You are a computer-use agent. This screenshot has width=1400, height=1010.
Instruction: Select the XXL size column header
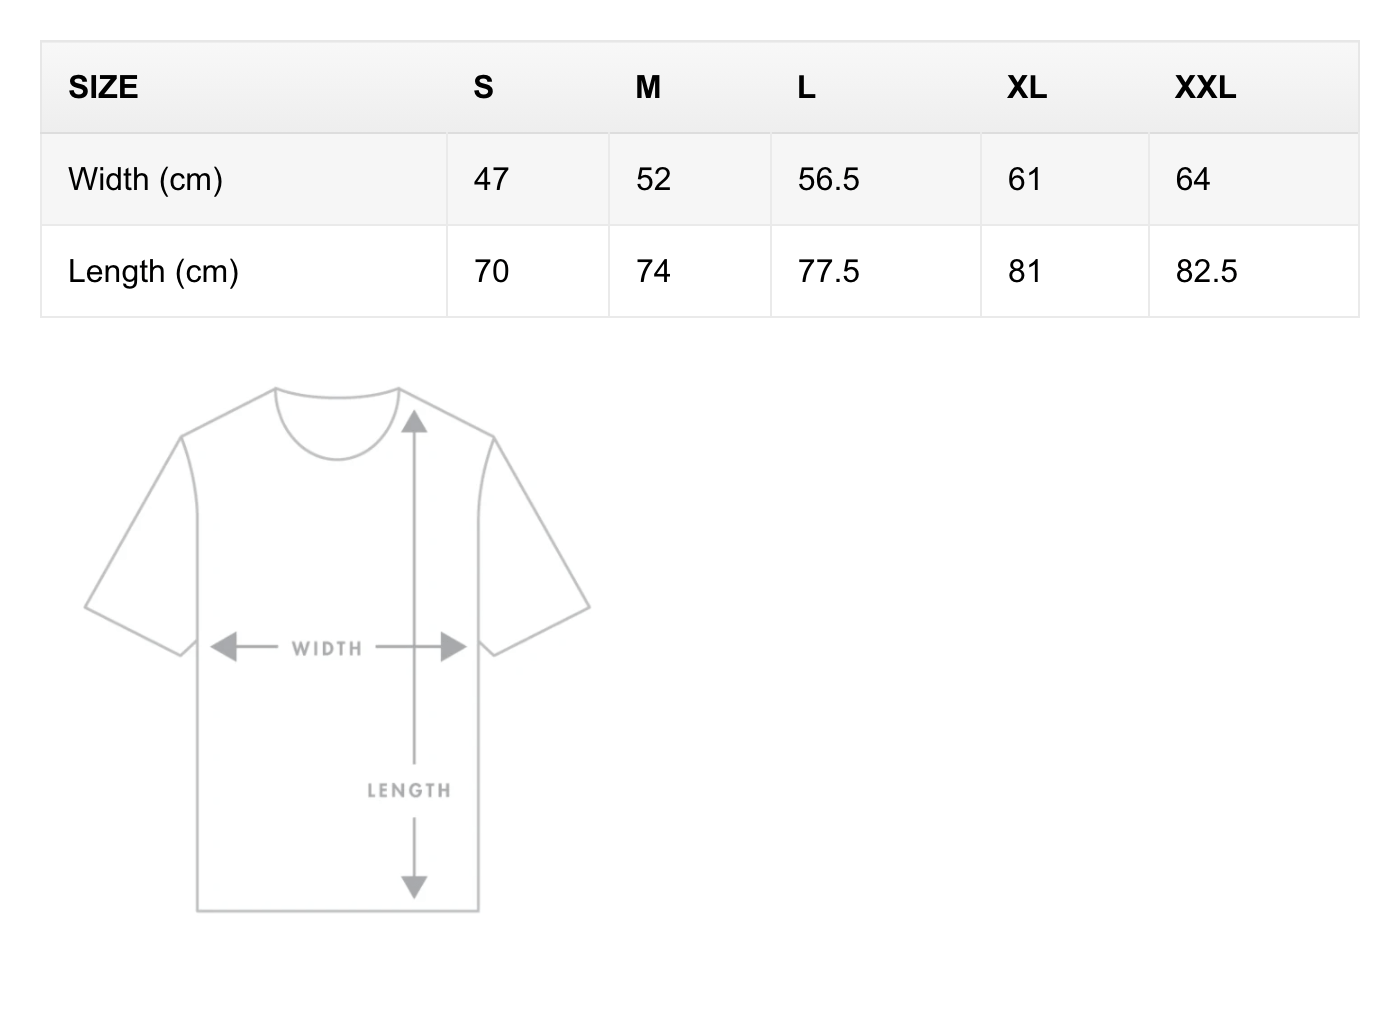coord(1205,88)
